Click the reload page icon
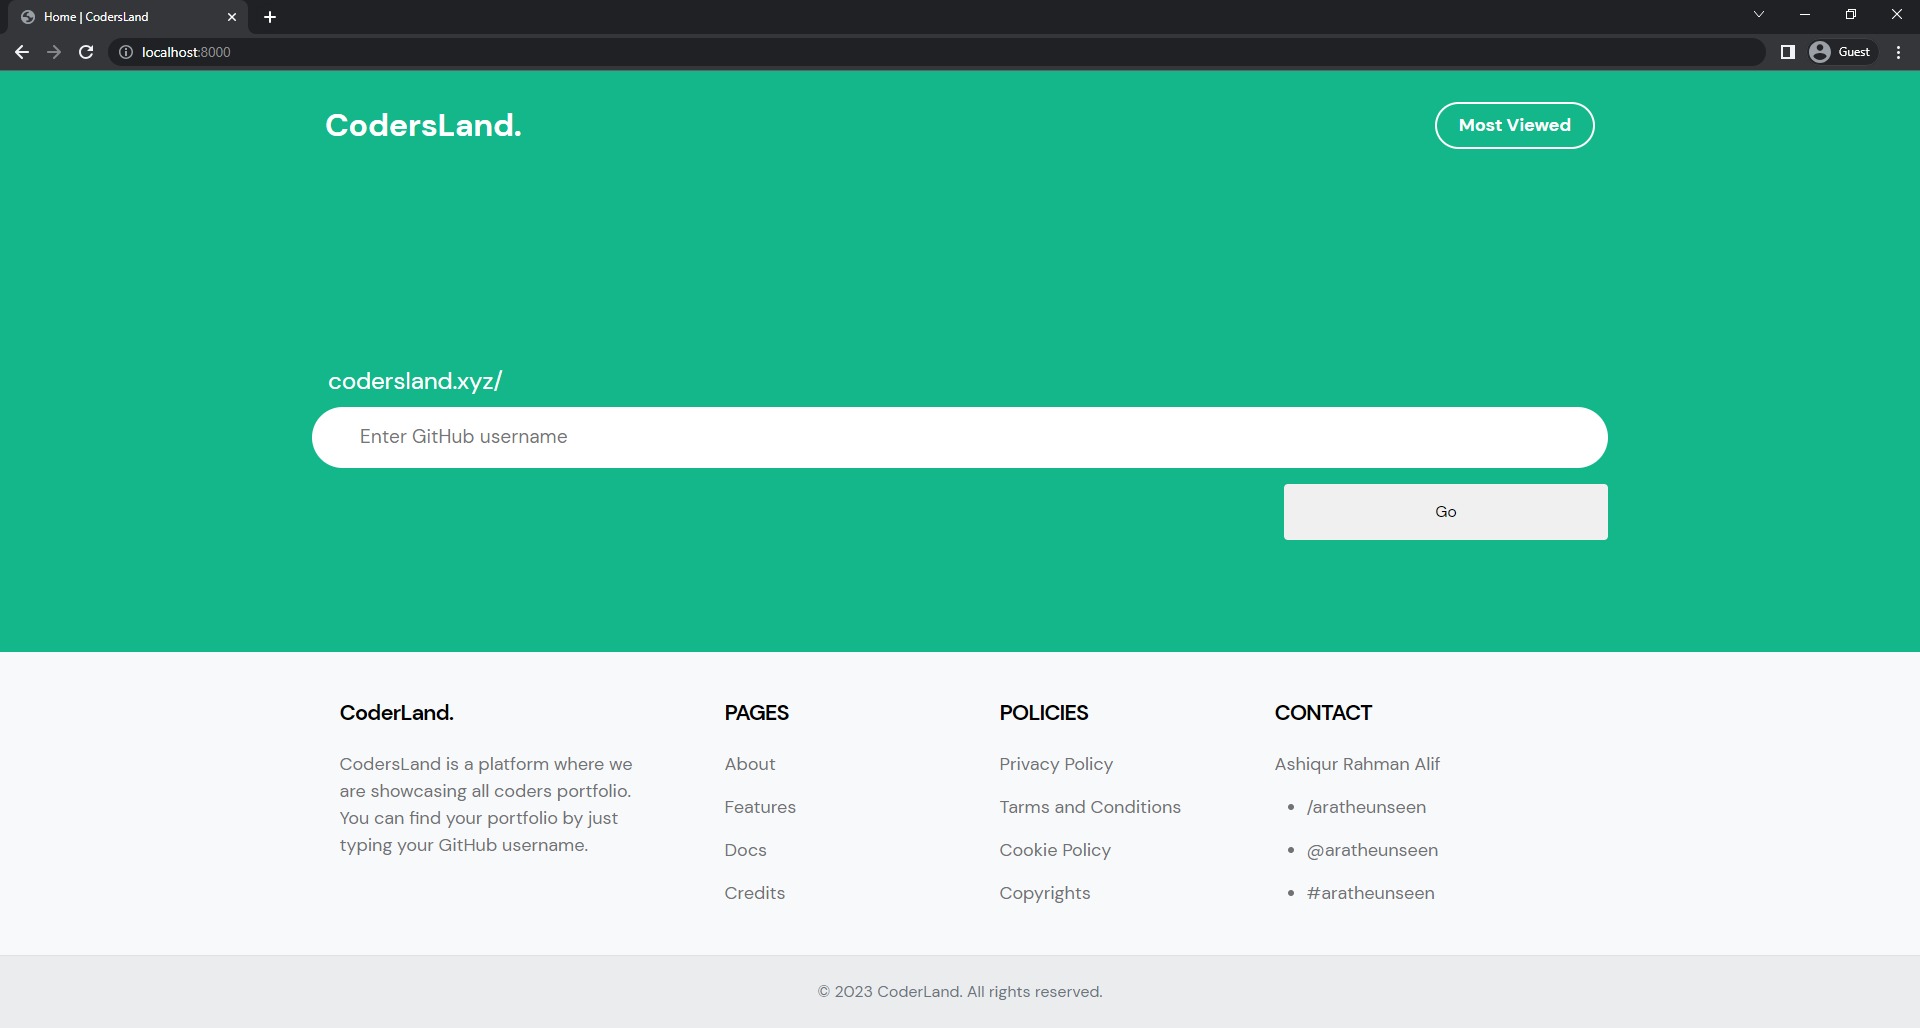Screen dimensions: 1920x1030 click(x=85, y=52)
